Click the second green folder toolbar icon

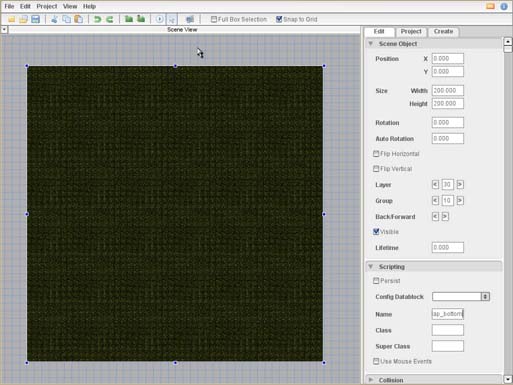point(141,19)
